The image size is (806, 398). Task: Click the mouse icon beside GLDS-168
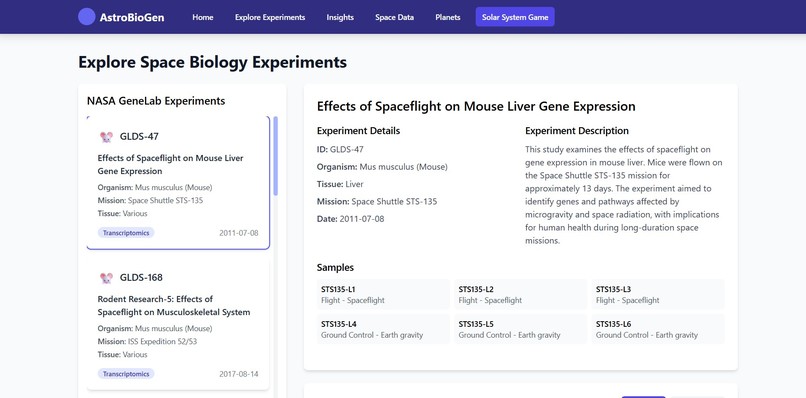[106, 278]
